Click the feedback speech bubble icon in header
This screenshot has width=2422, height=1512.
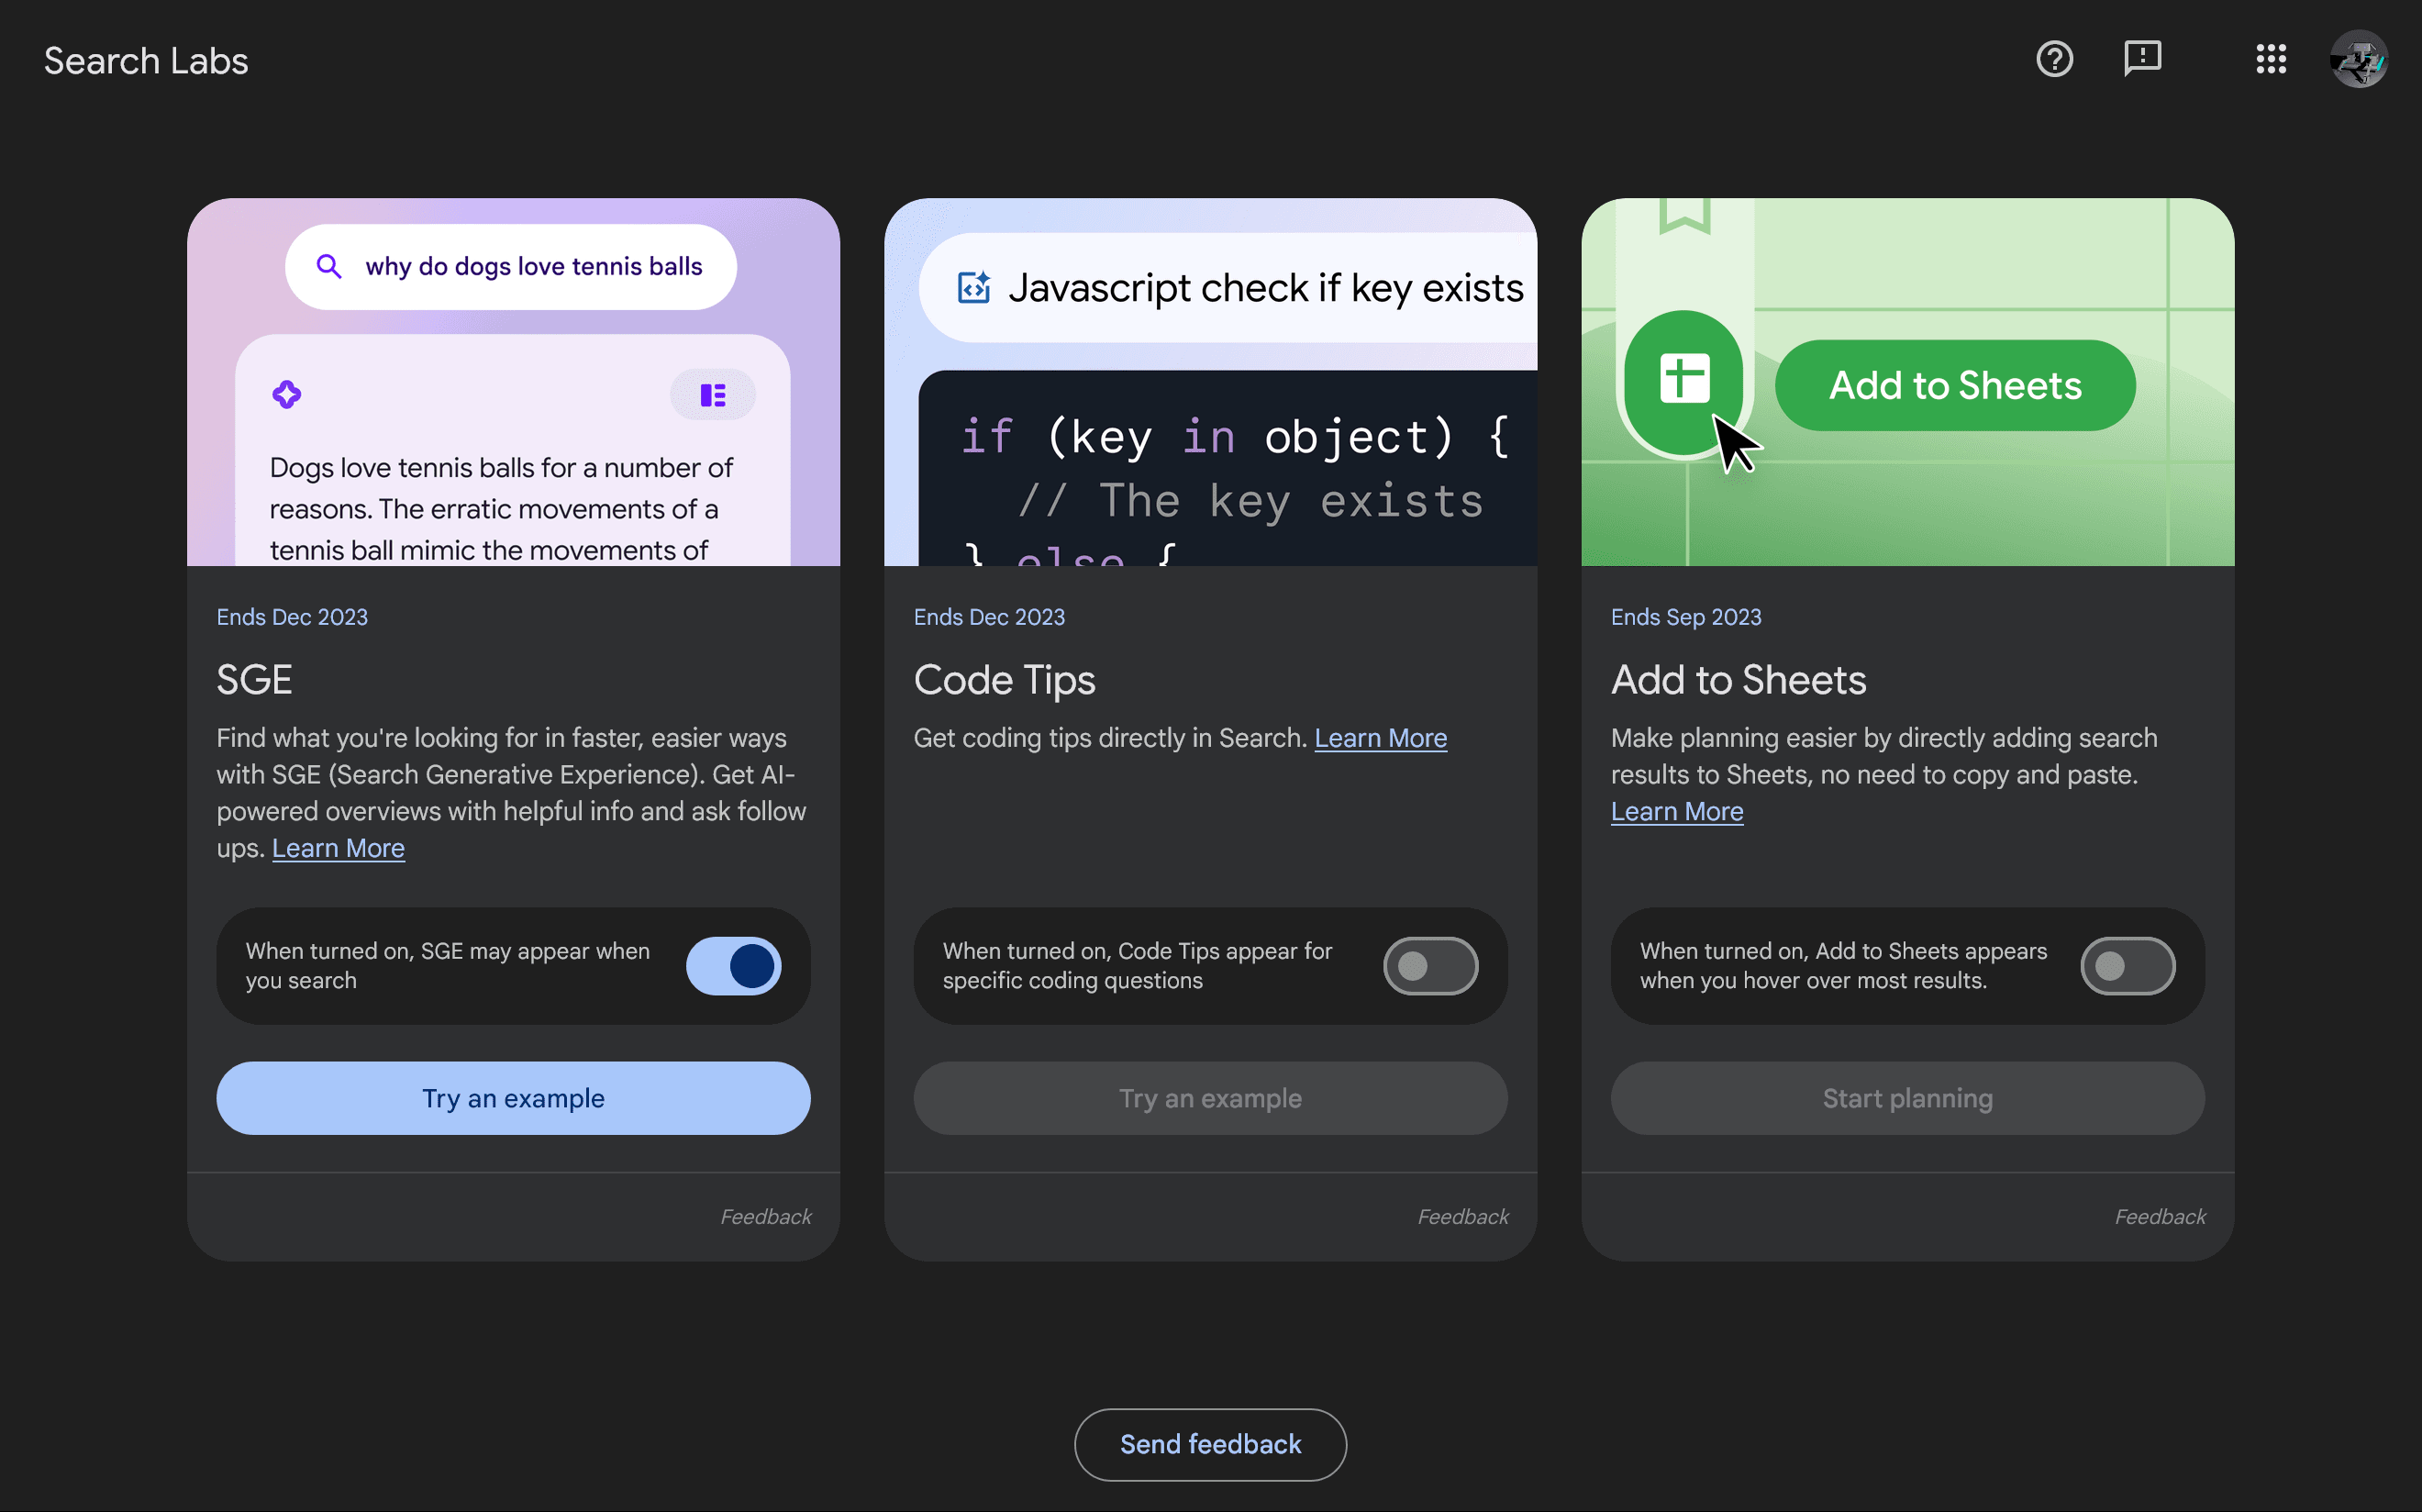point(2142,59)
